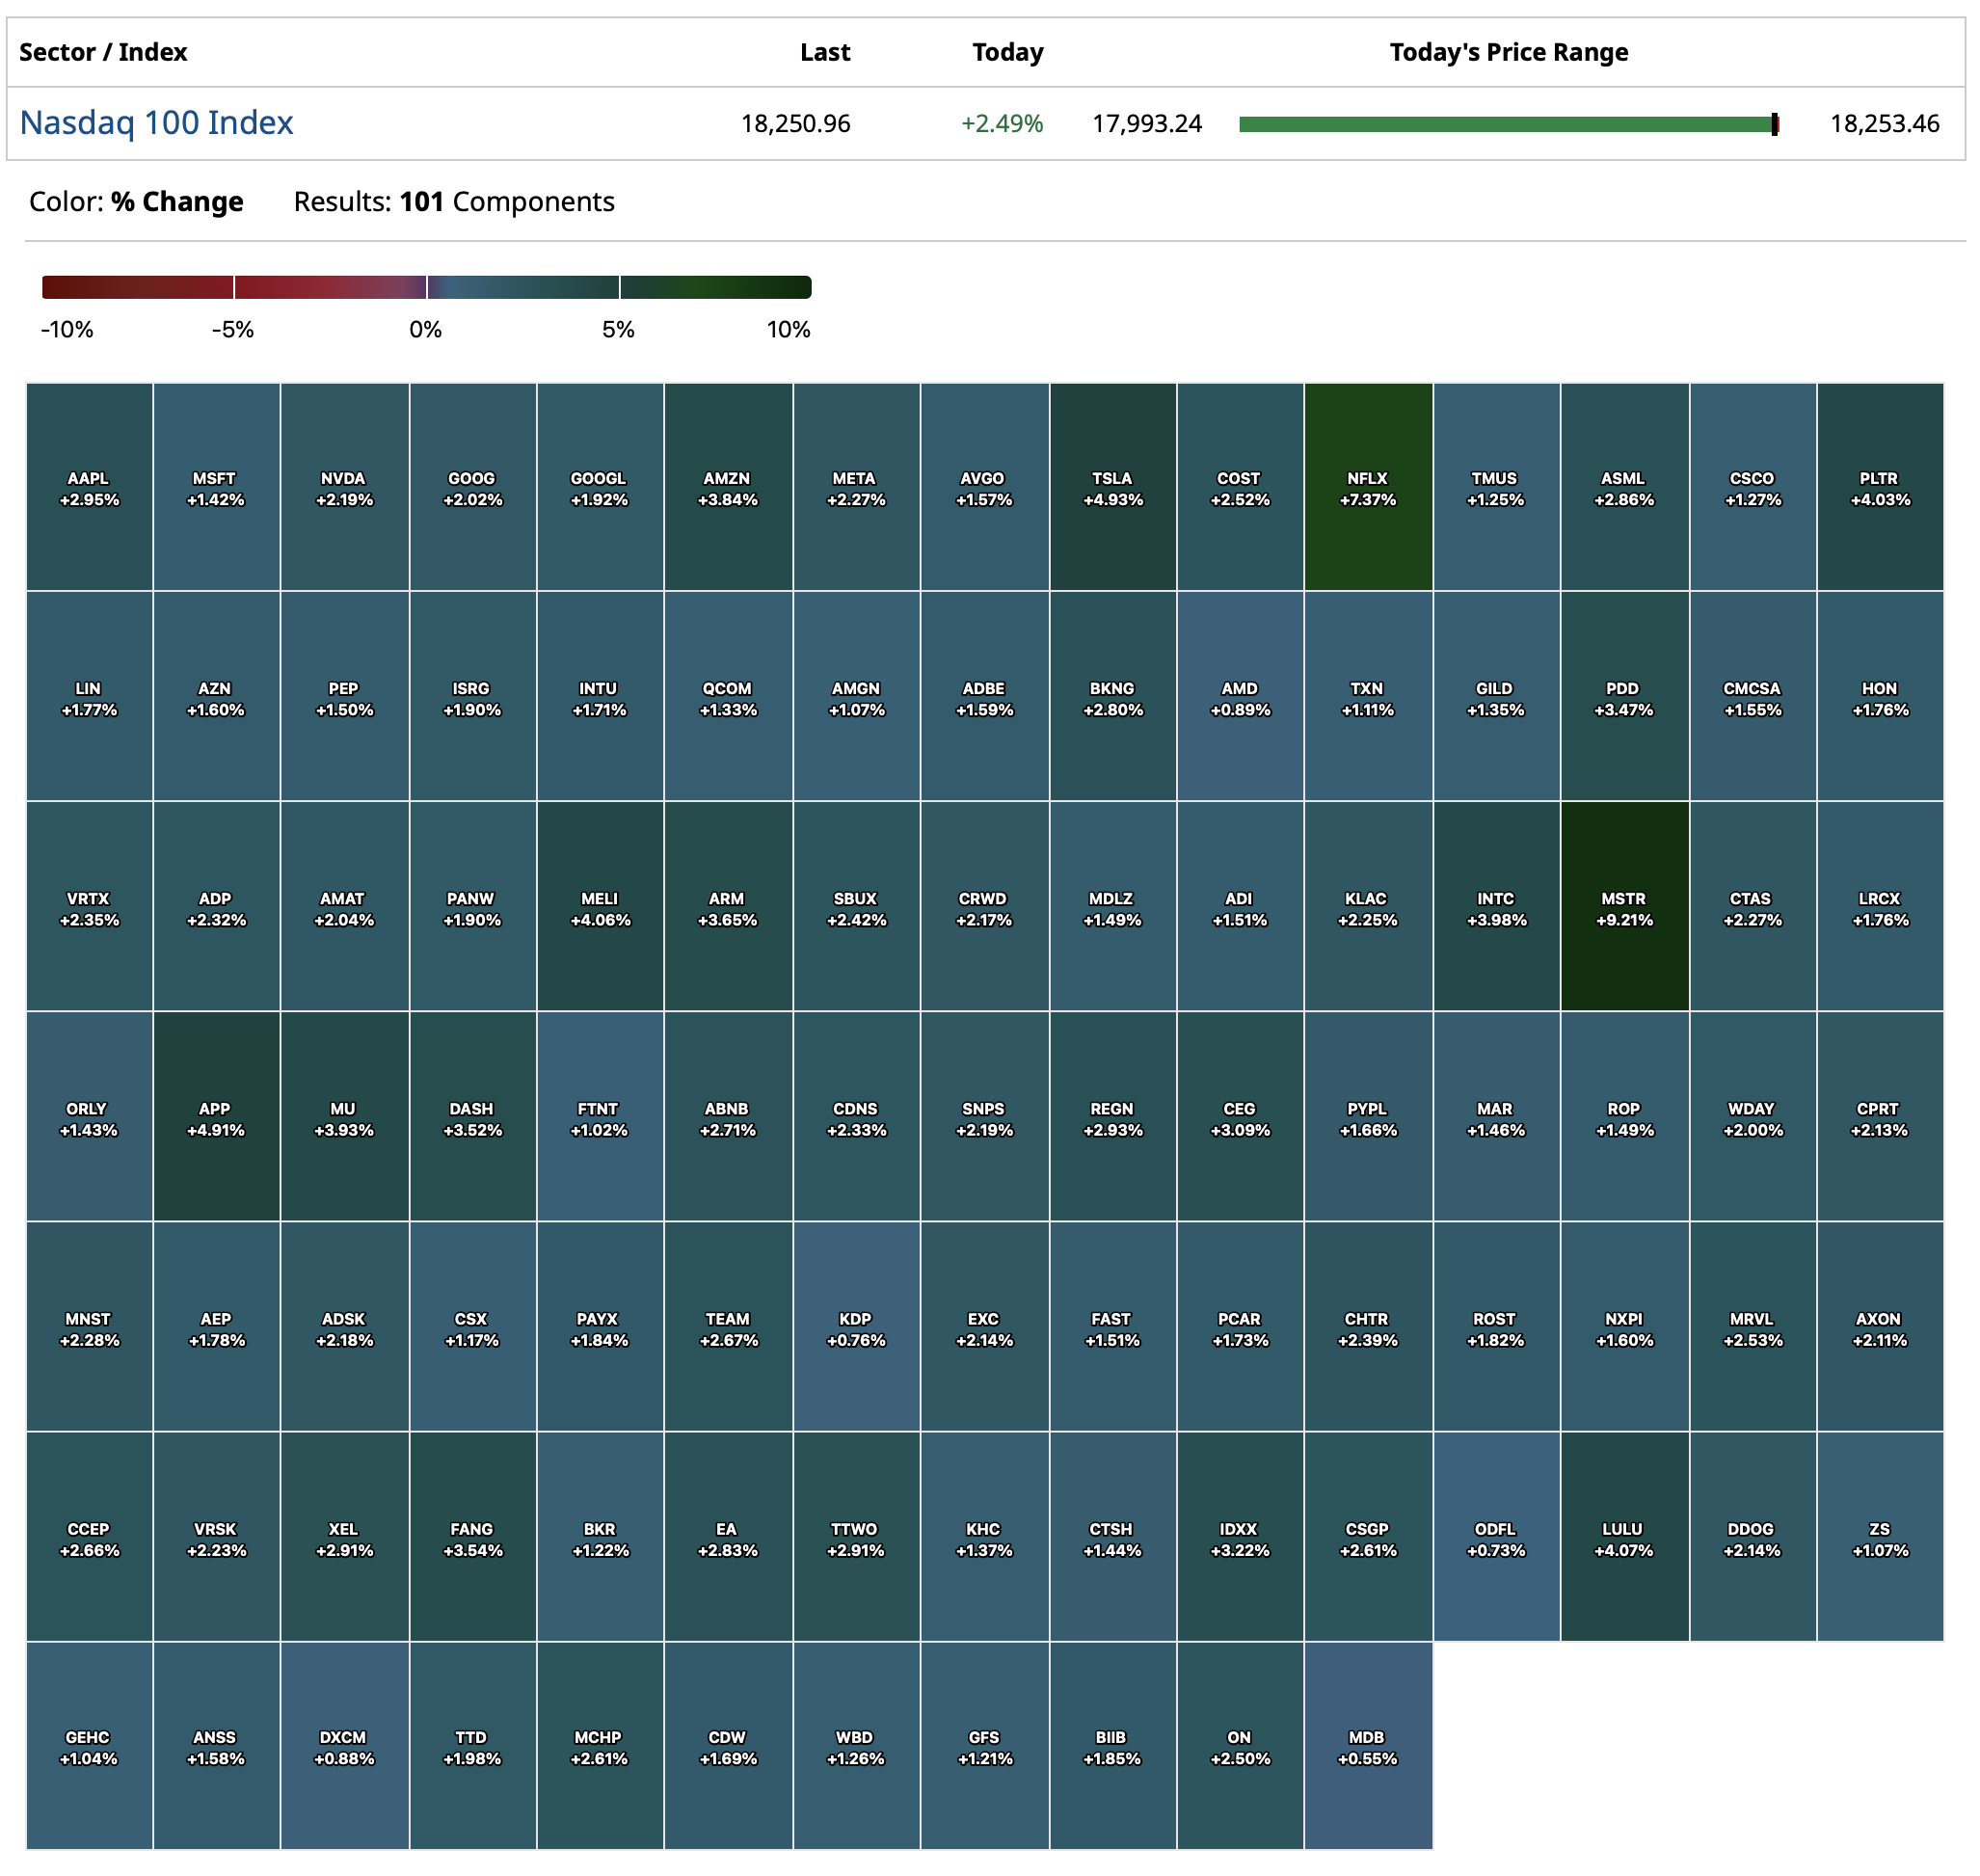
Task: Select the GEHC +1.04% tile
Action: pos(89,1747)
